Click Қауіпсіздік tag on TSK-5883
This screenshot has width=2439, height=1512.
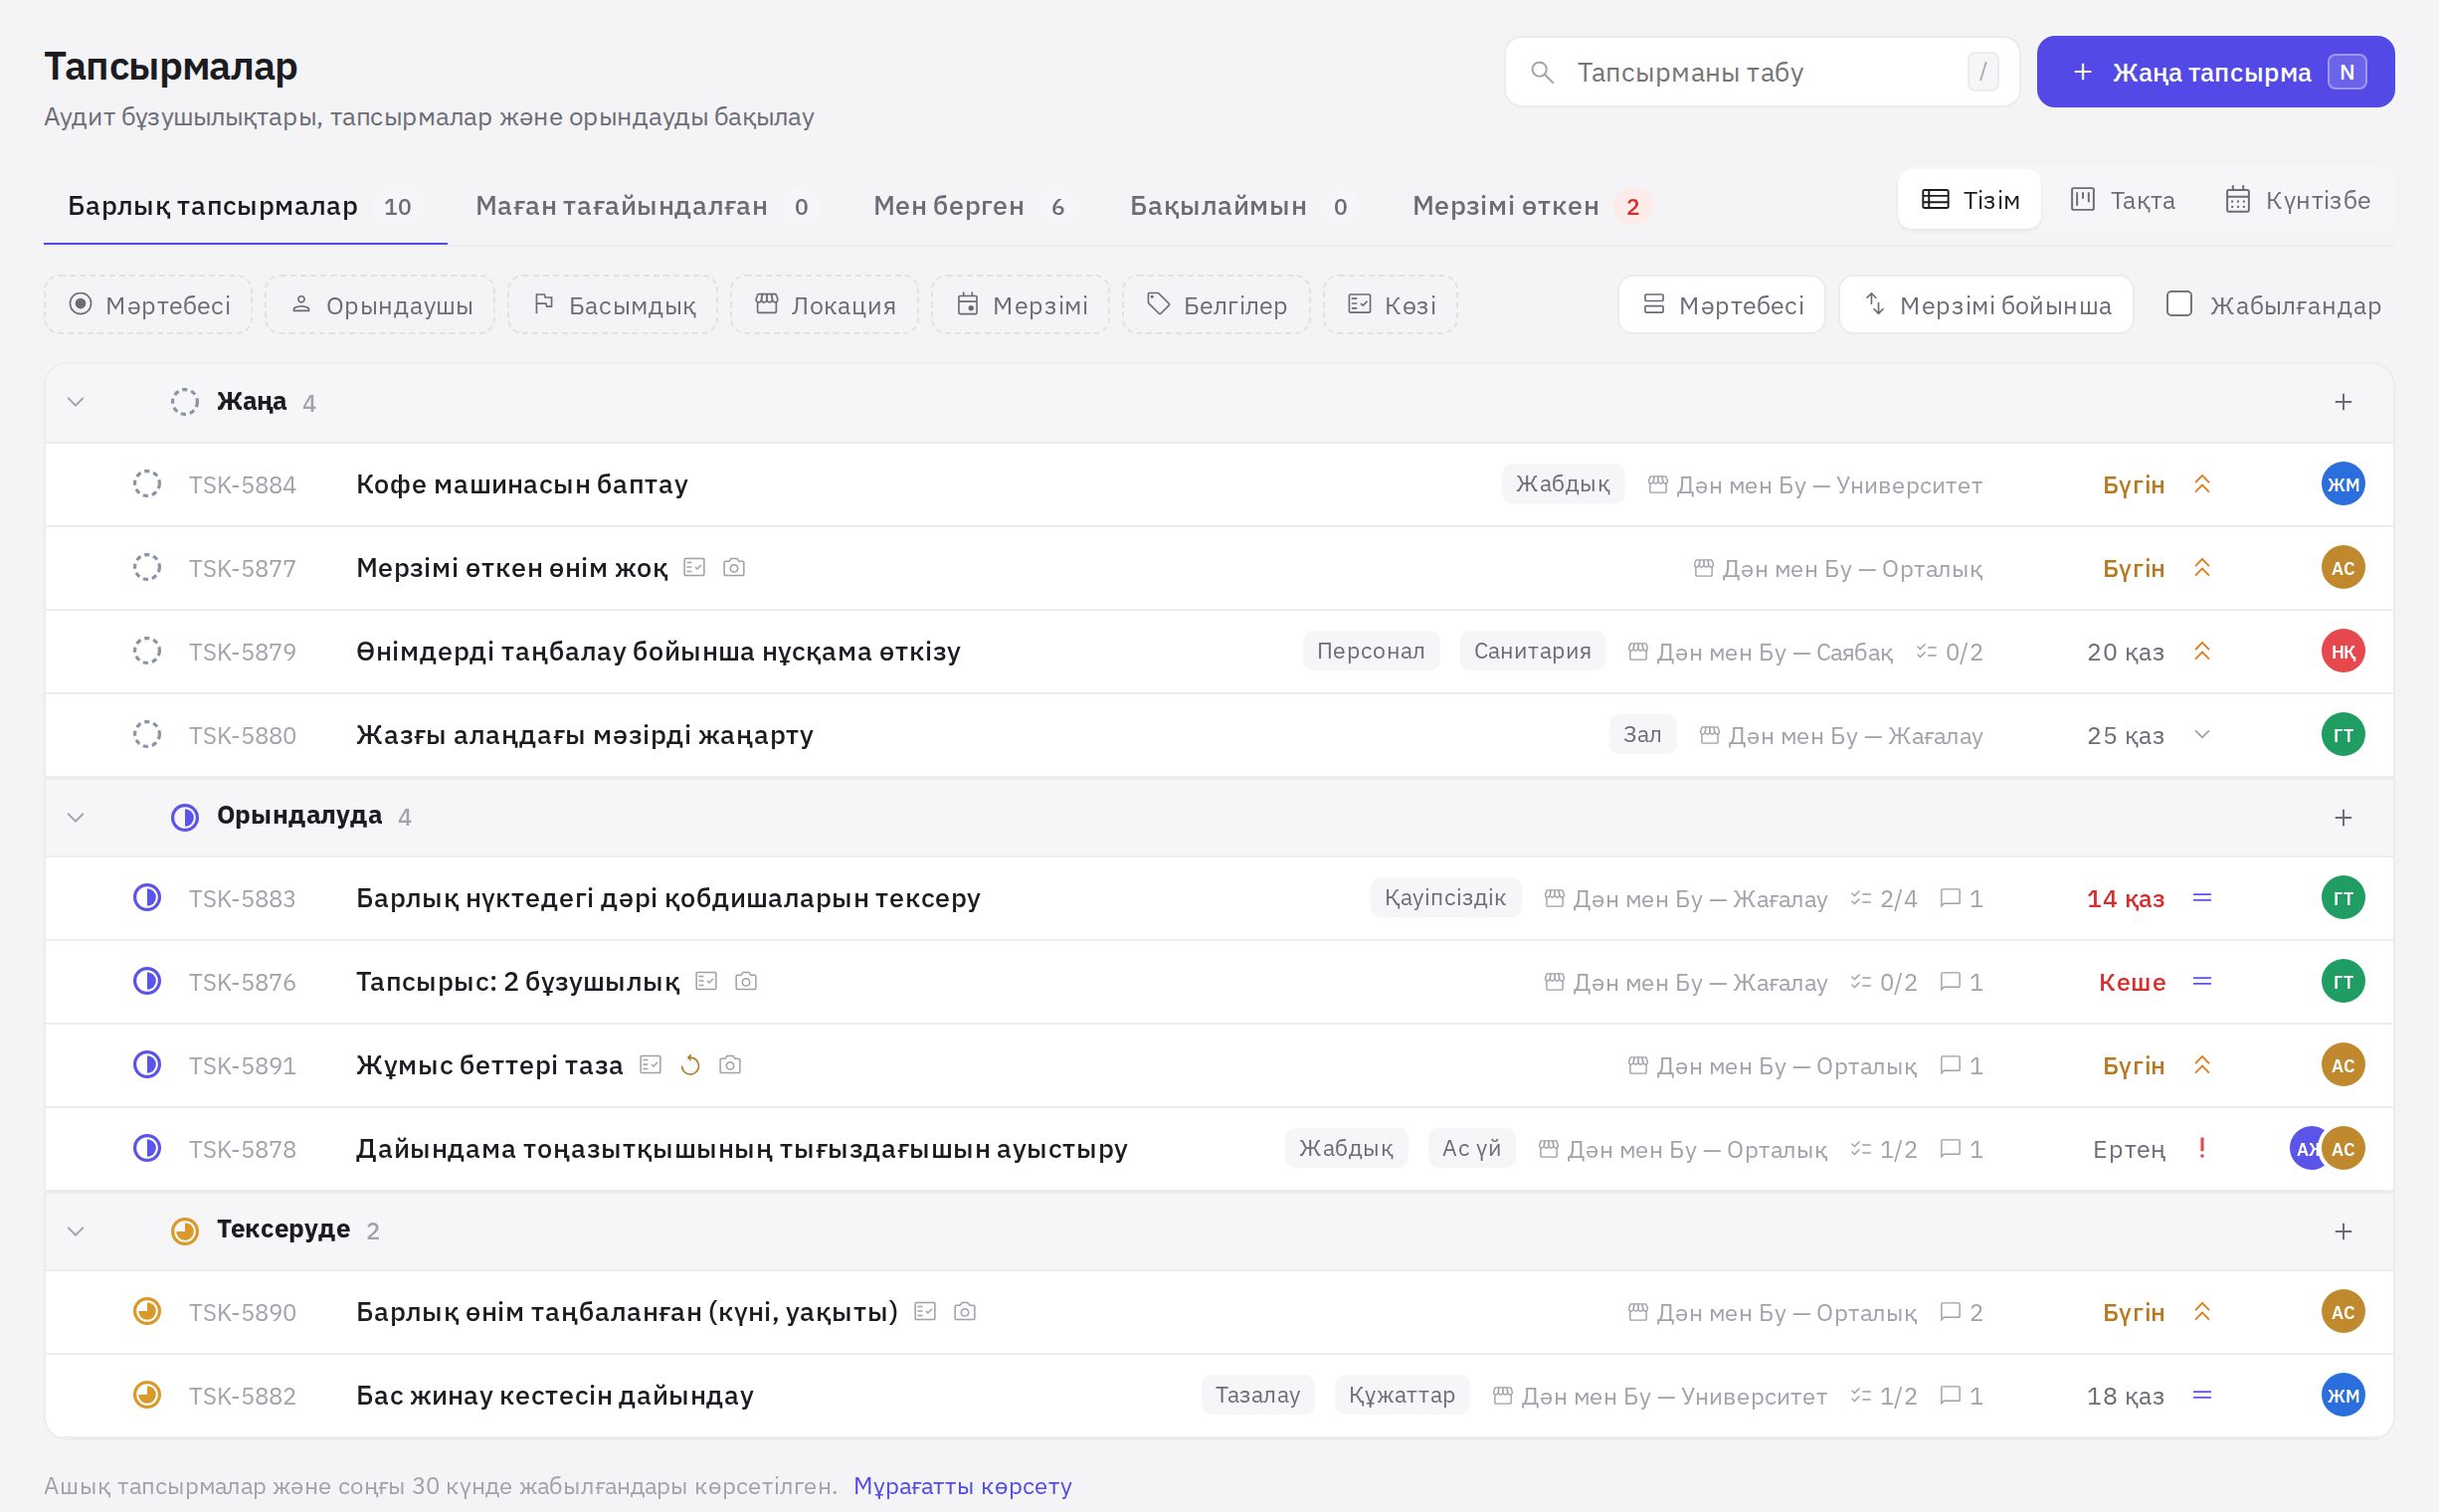(x=1445, y=898)
